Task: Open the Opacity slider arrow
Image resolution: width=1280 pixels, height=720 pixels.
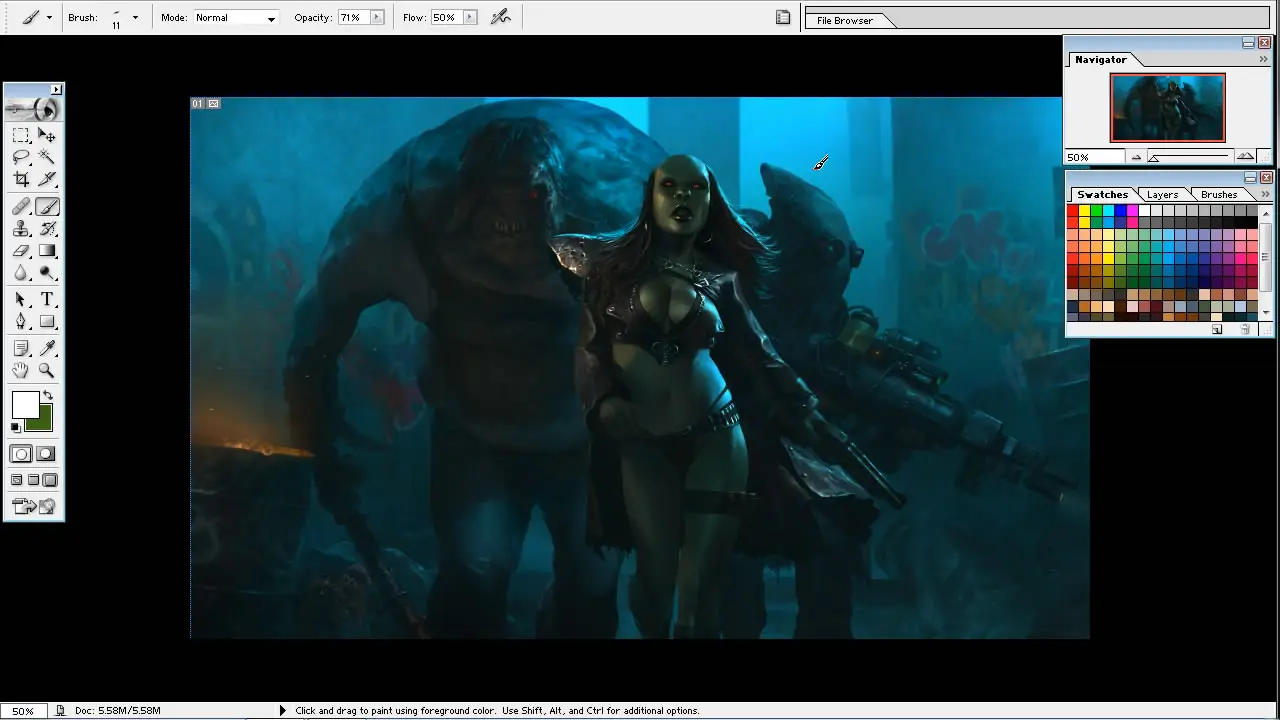Action: tap(377, 17)
